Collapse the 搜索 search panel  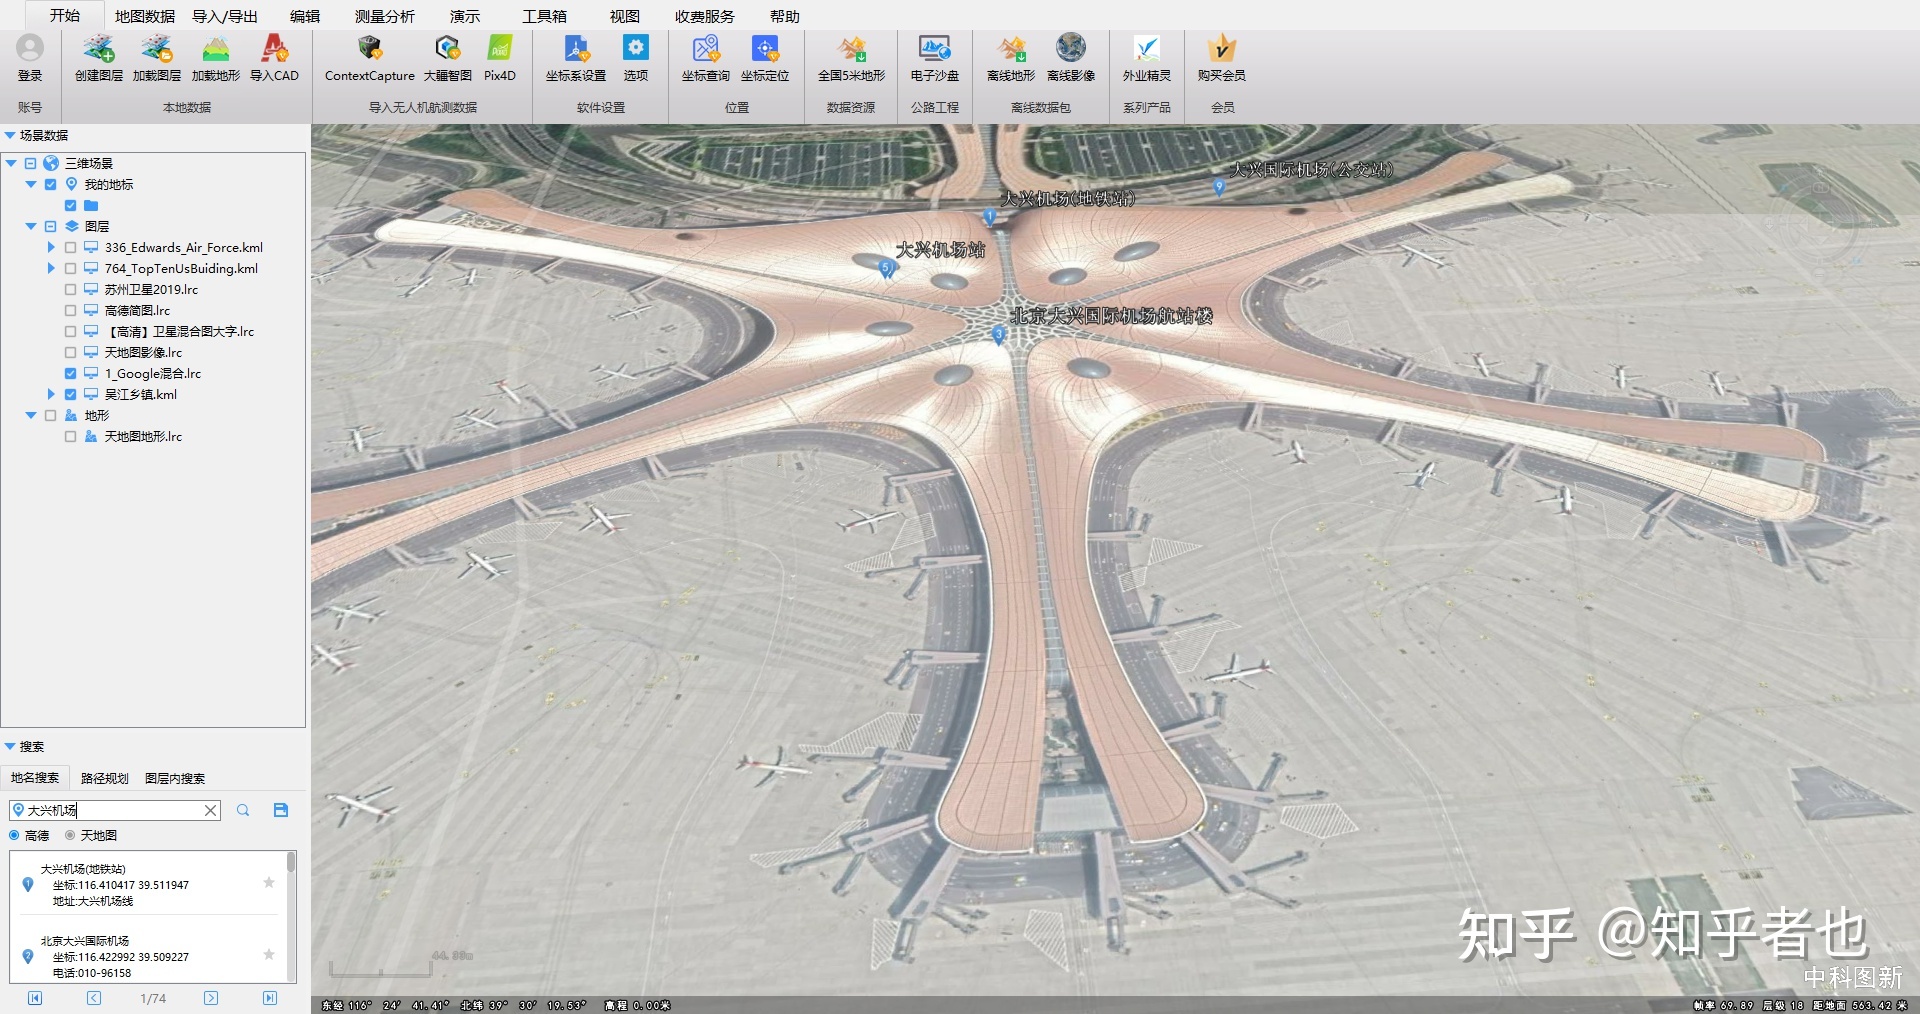tap(10, 747)
